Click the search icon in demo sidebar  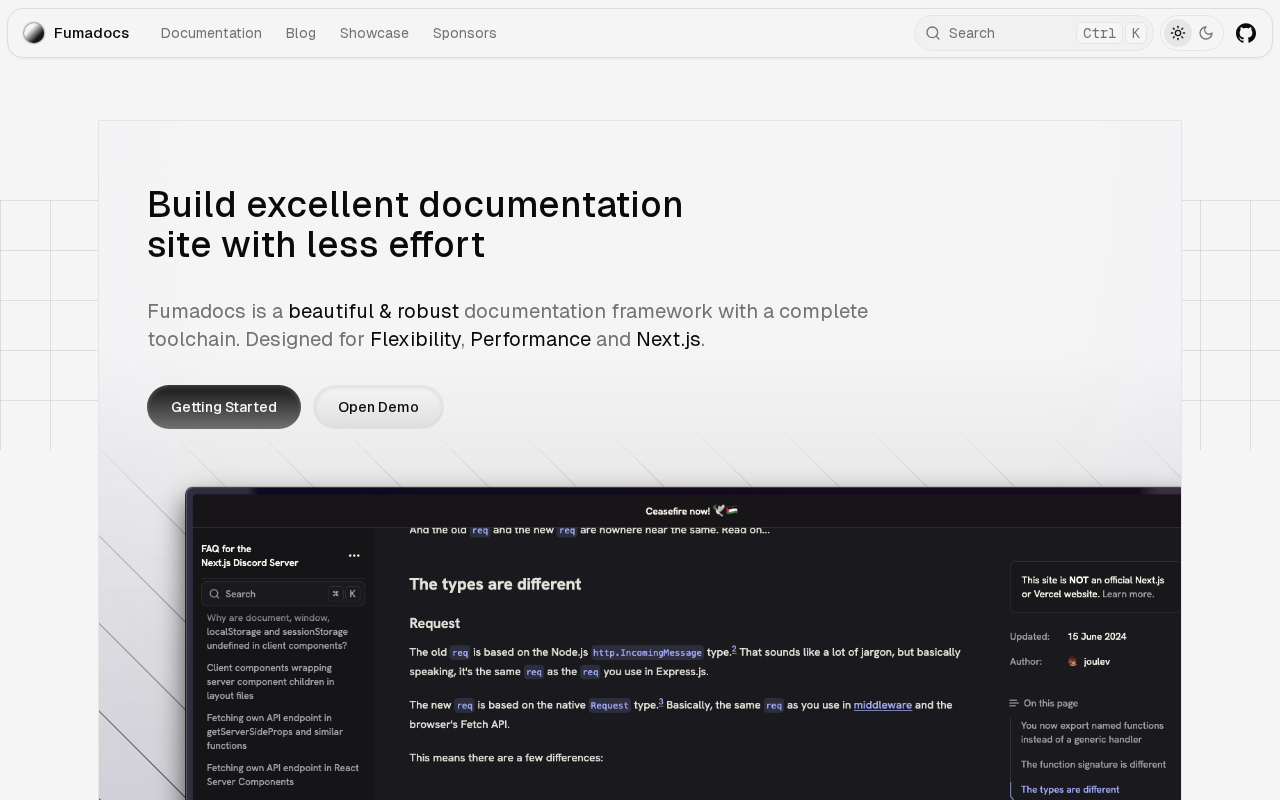pos(214,594)
